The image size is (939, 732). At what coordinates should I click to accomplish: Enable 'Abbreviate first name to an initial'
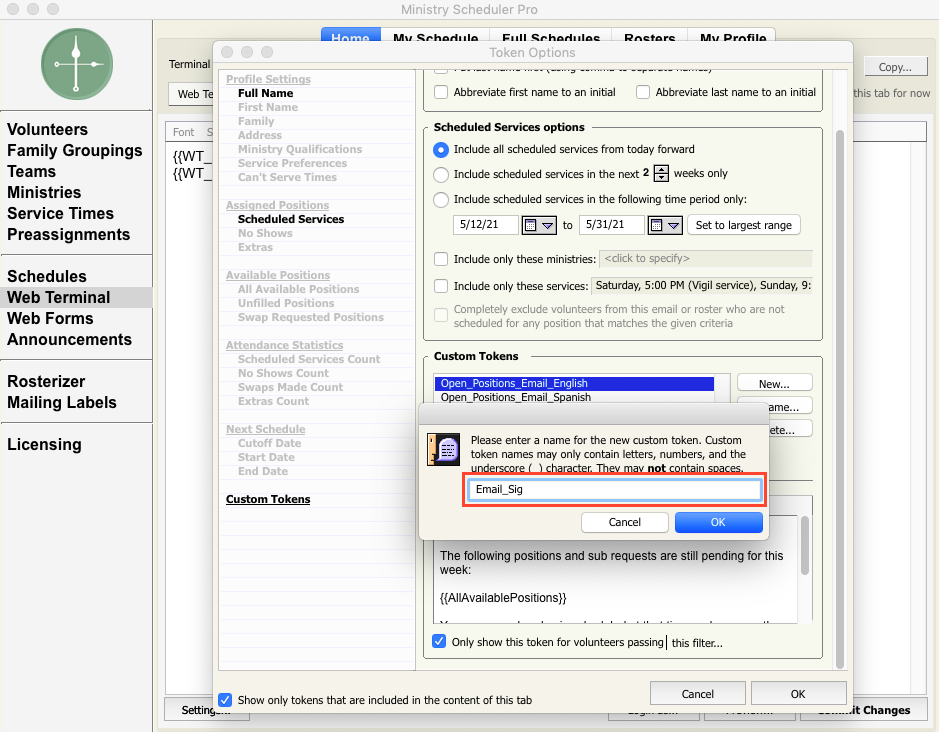(x=441, y=92)
